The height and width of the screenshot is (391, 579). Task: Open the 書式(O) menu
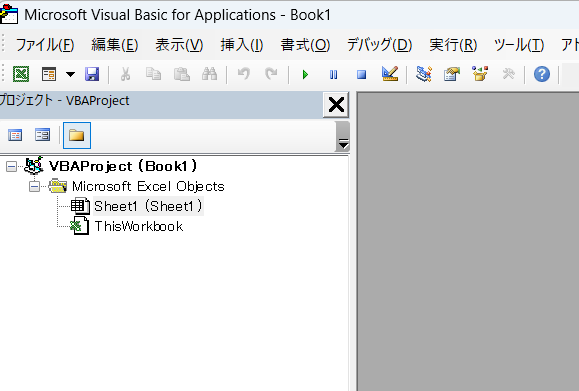(x=305, y=45)
